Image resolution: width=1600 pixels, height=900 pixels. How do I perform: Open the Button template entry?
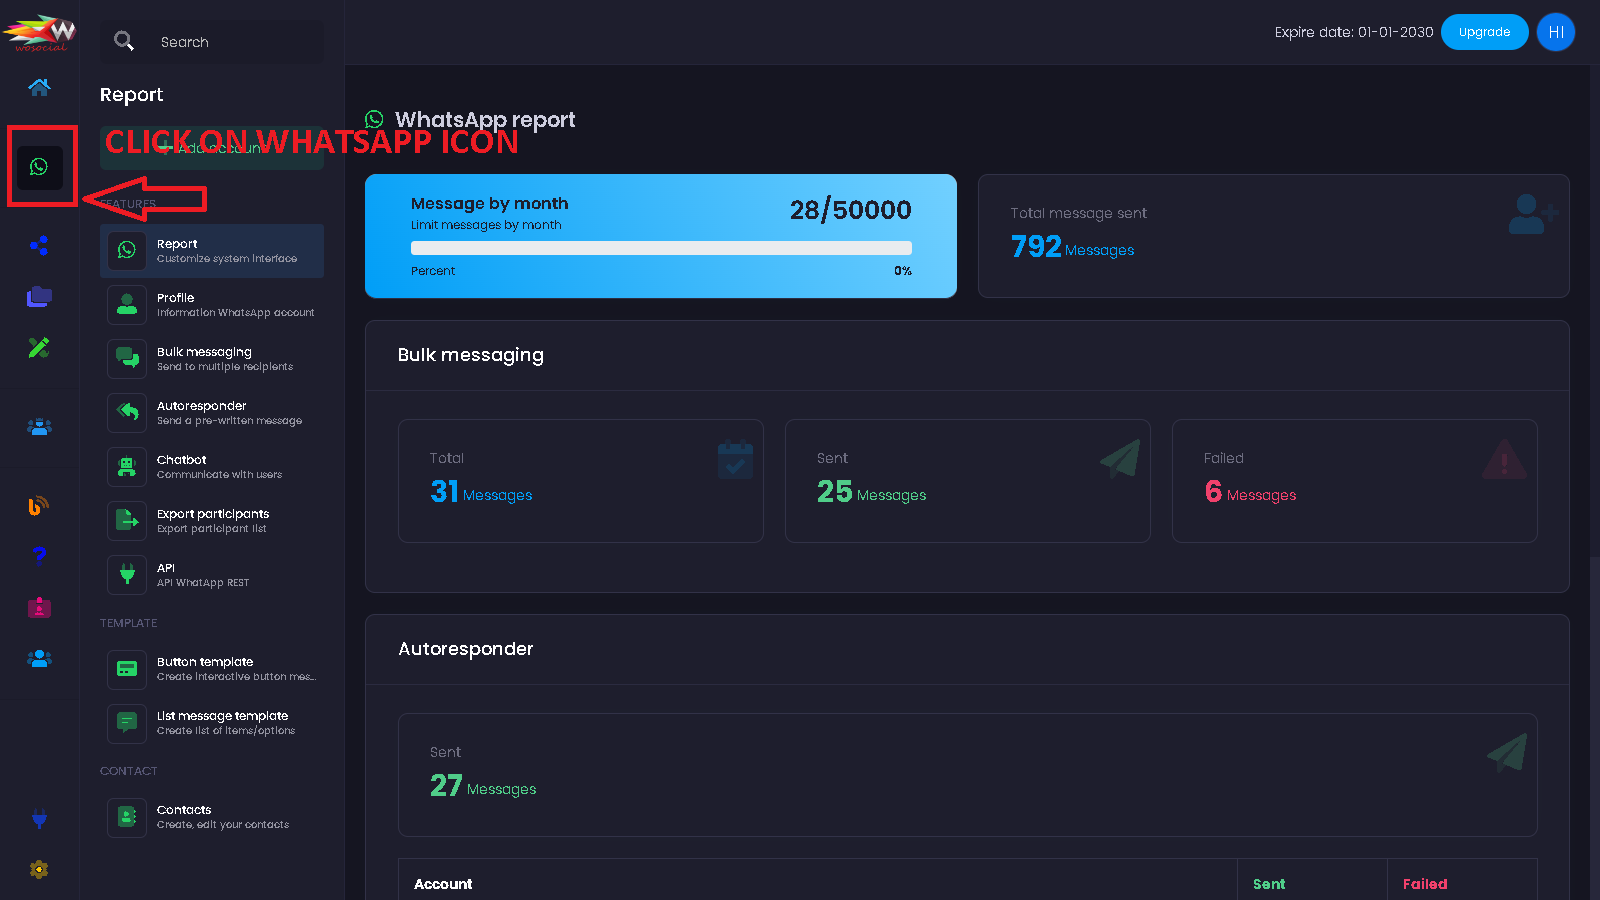pos(212,669)
